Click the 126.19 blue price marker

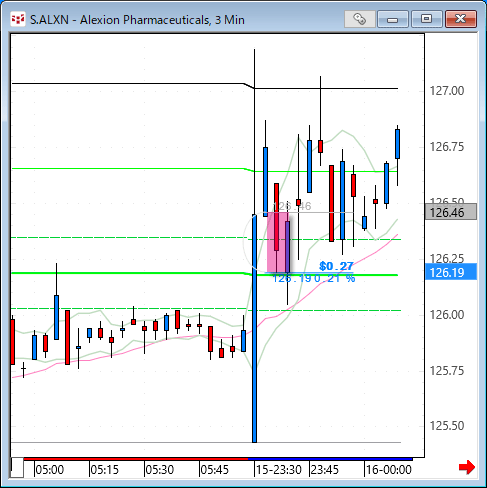point(451,272)
